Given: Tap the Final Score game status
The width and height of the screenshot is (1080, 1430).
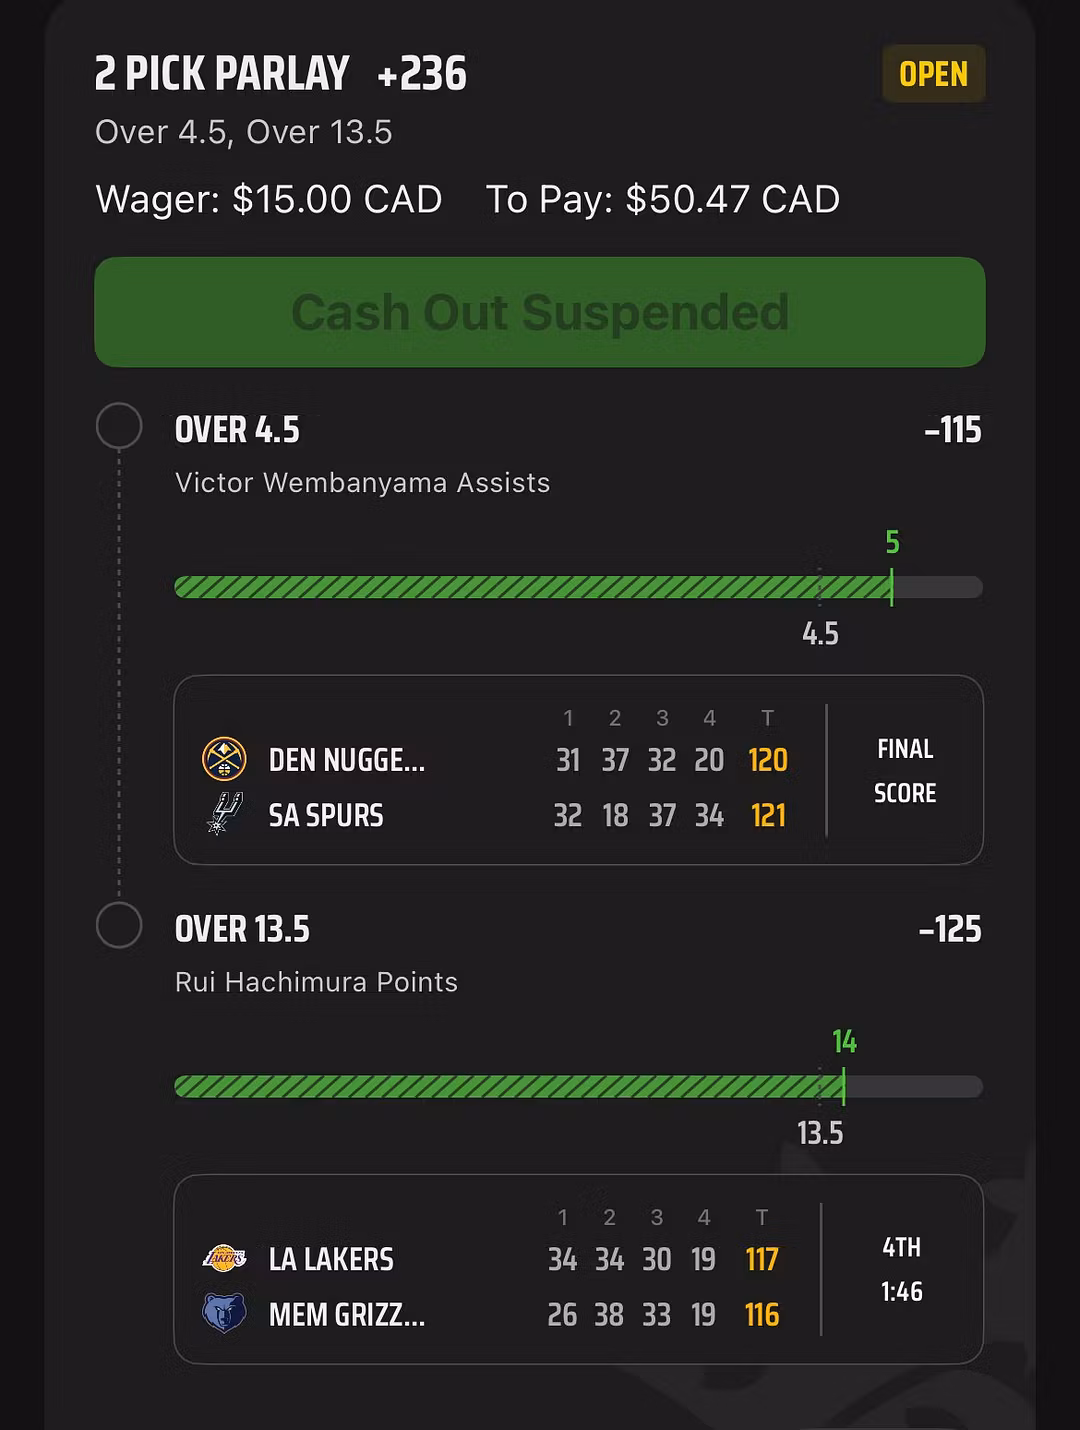Looking at the screenshot, I should pos(905,770).
